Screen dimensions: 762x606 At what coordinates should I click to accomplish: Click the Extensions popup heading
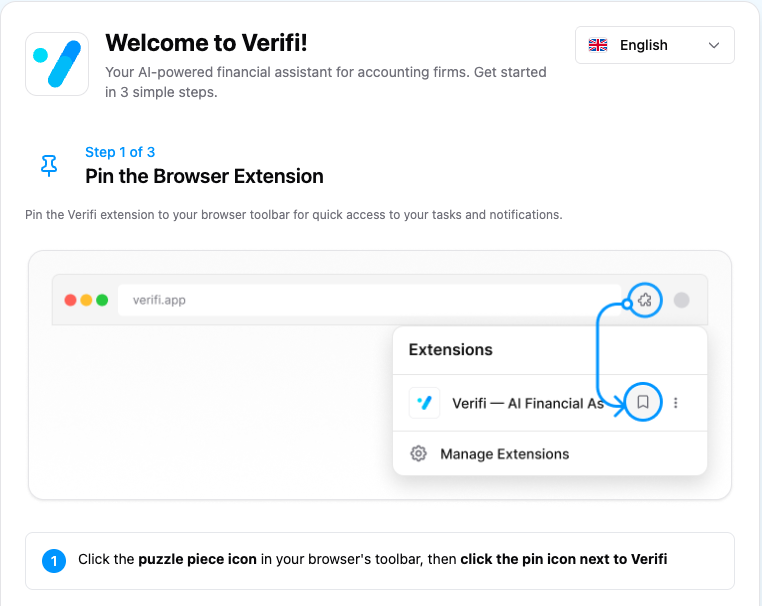pyautogui.click(x=450, y=350)
